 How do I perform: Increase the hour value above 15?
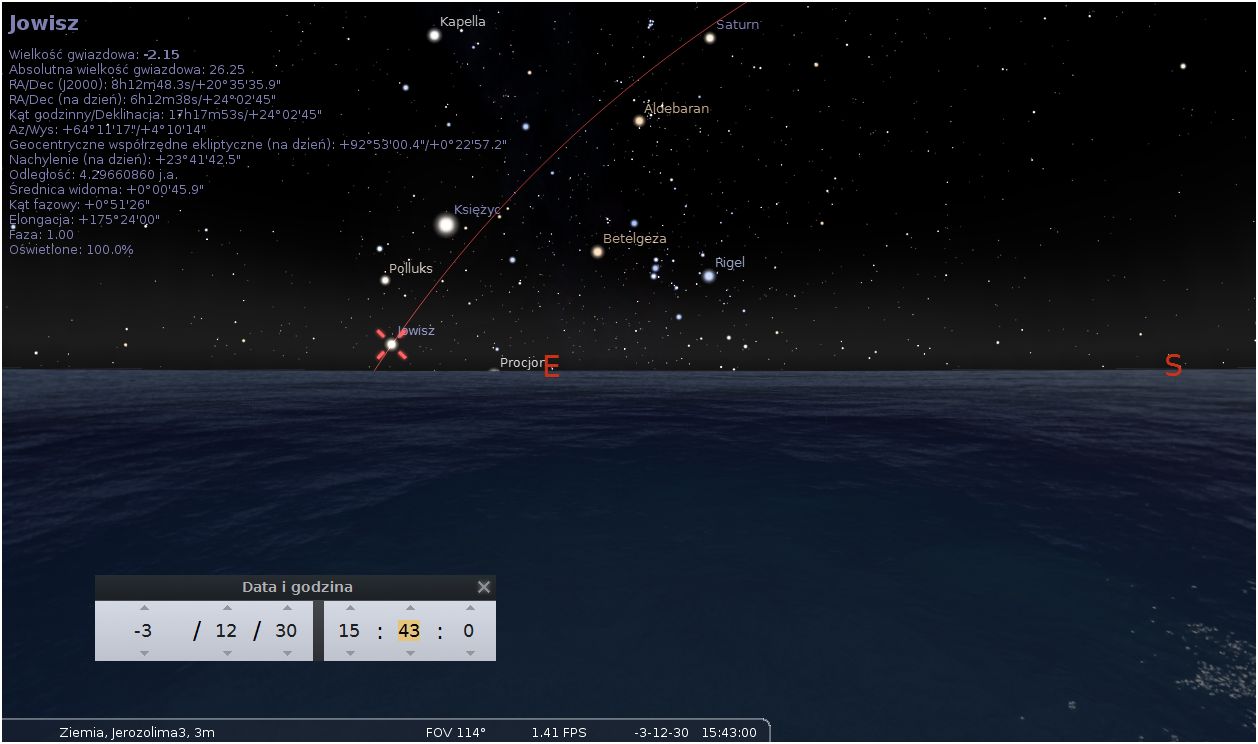pos(349,608)
